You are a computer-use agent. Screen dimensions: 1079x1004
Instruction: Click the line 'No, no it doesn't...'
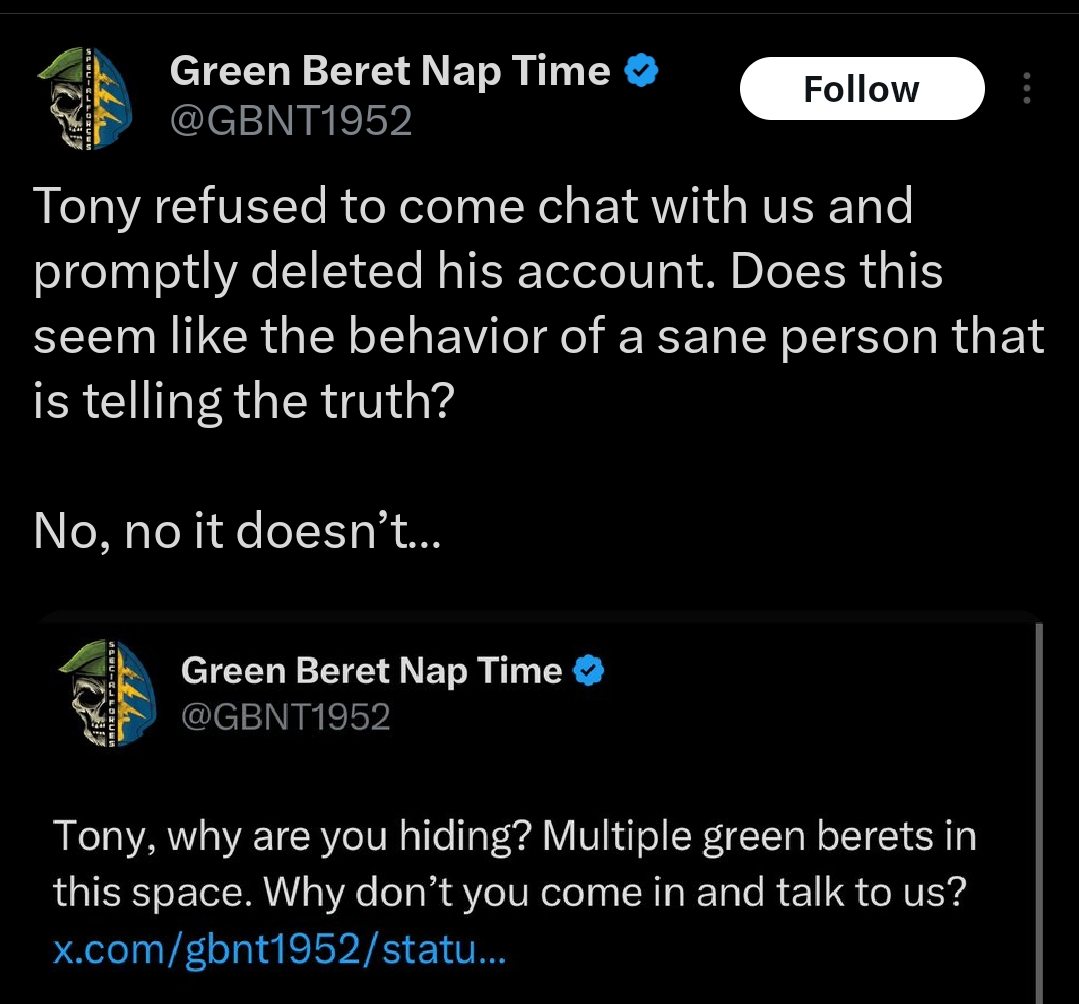click(x=237, y=531)
